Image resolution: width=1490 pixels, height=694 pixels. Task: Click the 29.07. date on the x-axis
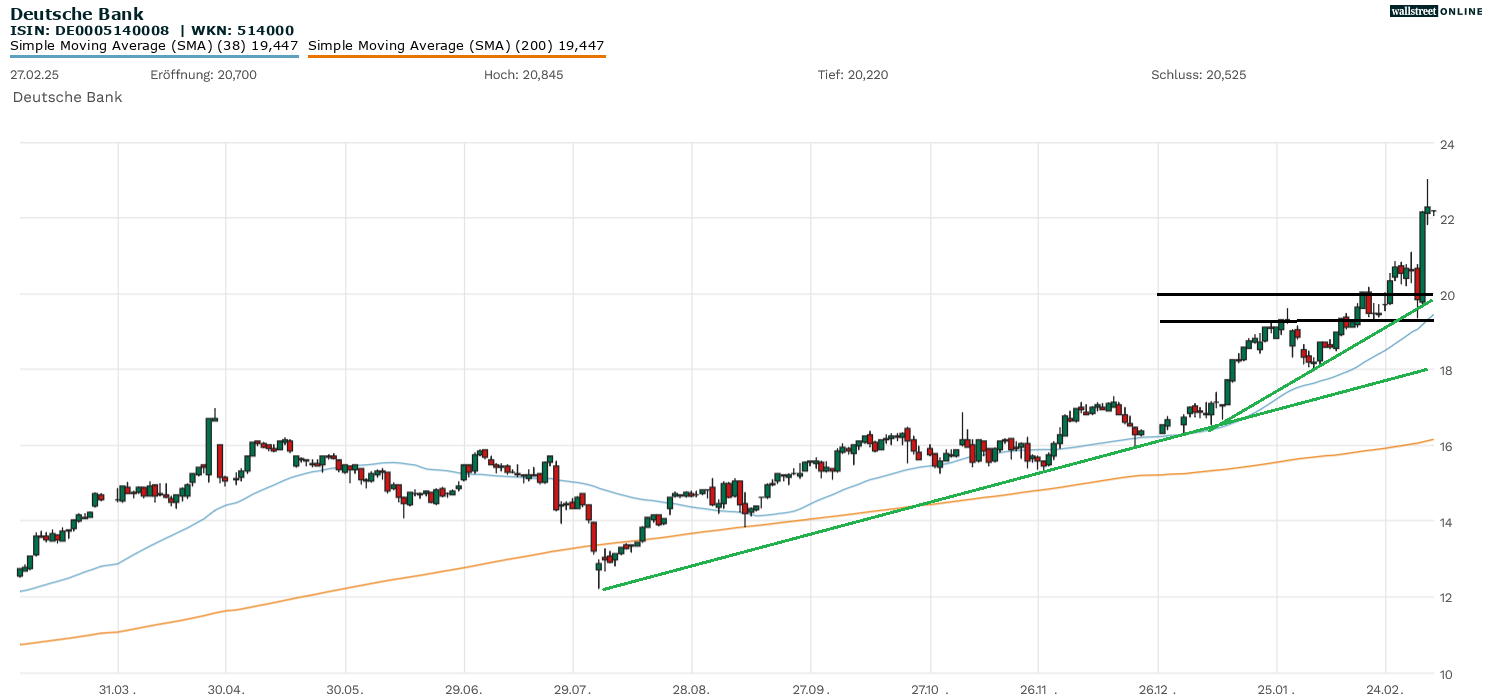[572, 689]
